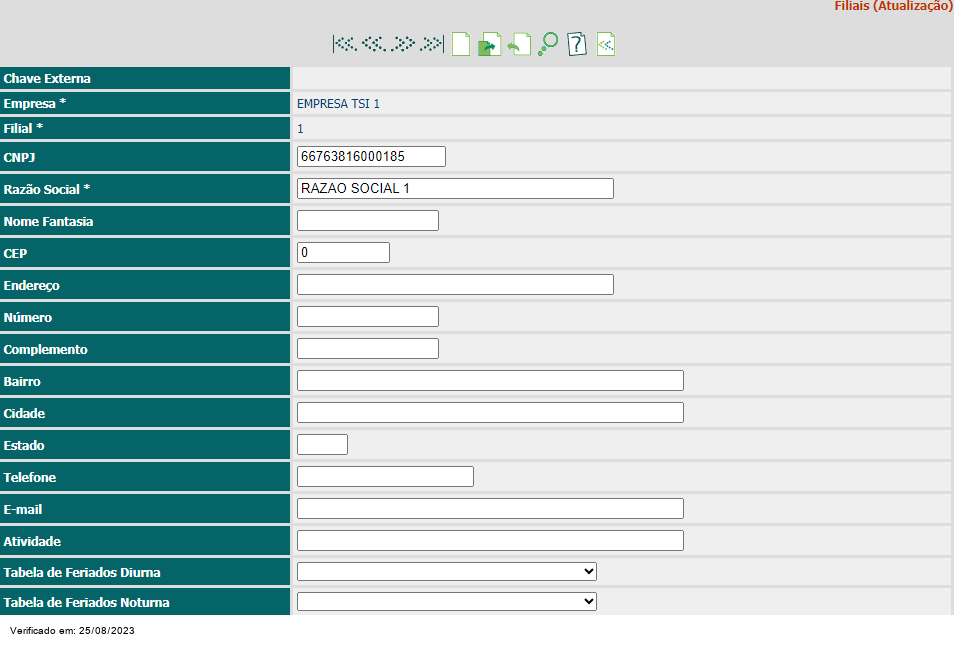The height and width of the screenshot is (645, 954).
Task: Click the Razão Social input field
Action: (455, 189)
